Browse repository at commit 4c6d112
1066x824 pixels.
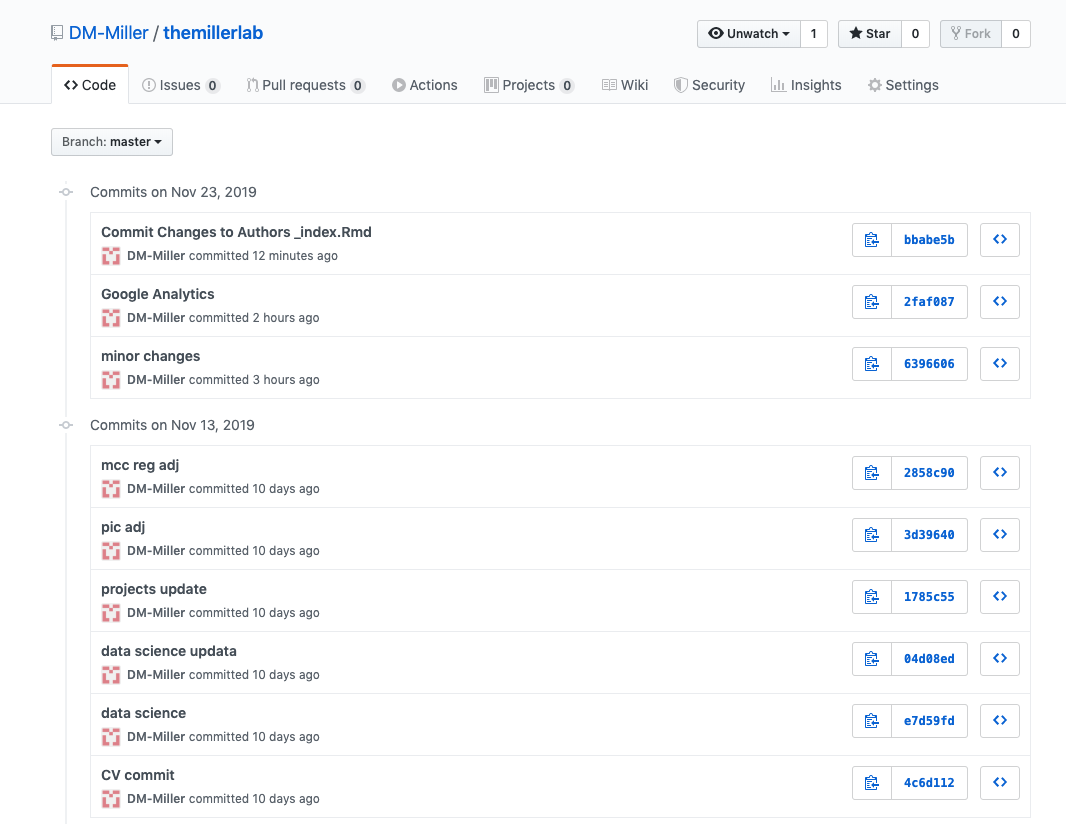[999, 783]
